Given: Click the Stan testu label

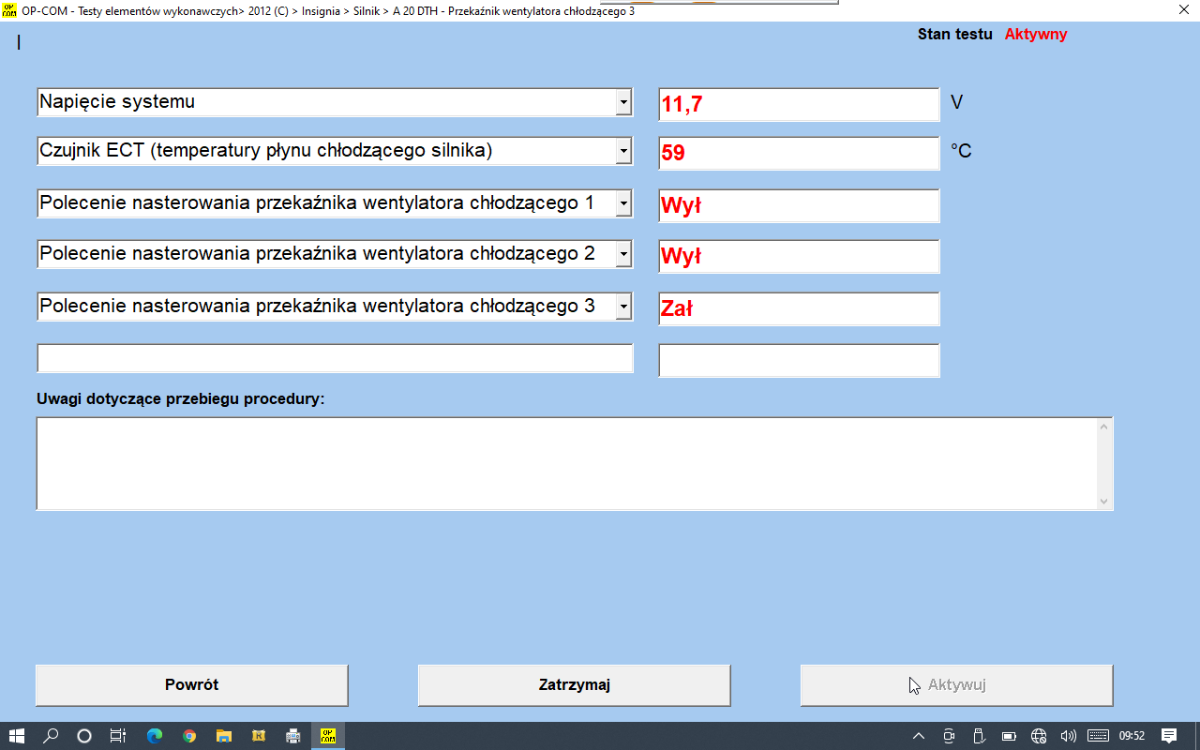Looking at the screenshot, I should pyautogui.click(x=955, y=34).
